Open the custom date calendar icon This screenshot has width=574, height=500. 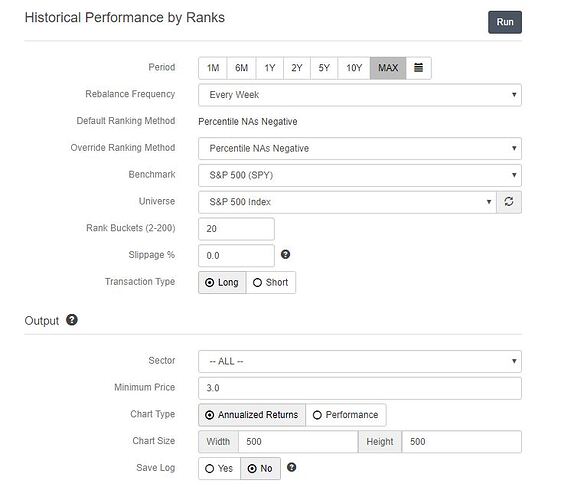click(418, 68)
